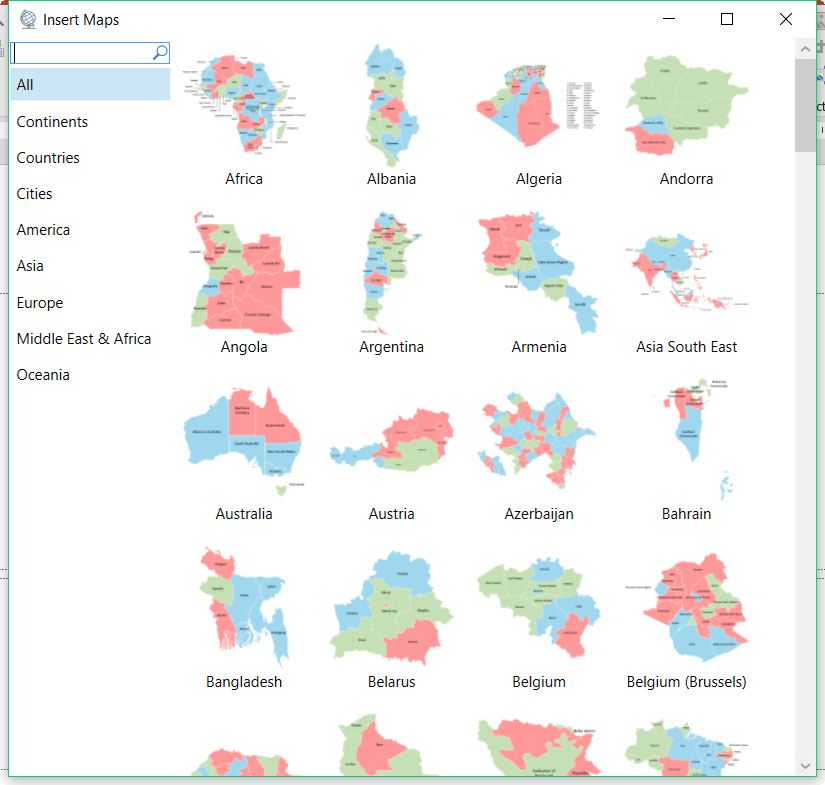Viewport: 825px width, 785px height.
Task: Select the All category
Action: point(90,85)
